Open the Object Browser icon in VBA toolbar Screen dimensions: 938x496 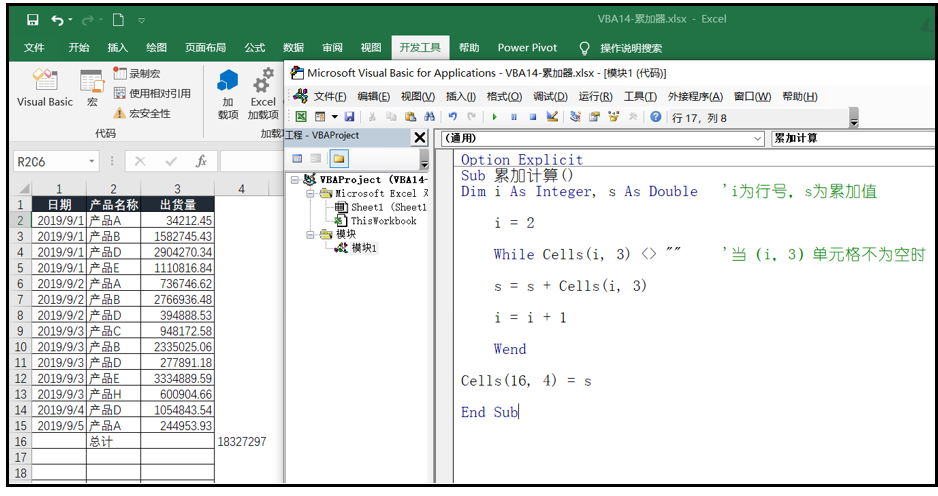coord(614,117)
